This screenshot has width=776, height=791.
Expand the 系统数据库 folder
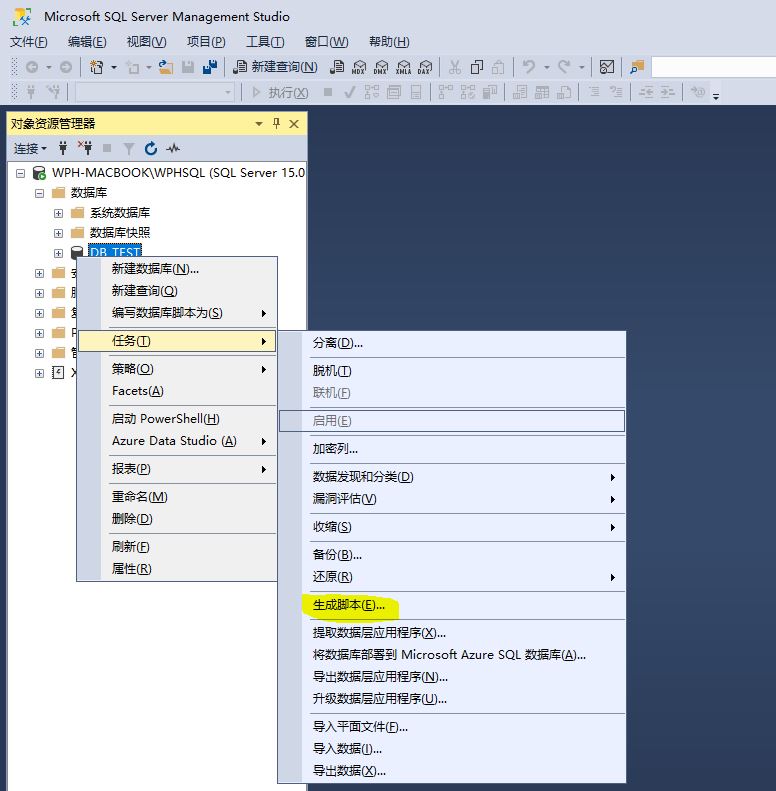coord(59,213)
